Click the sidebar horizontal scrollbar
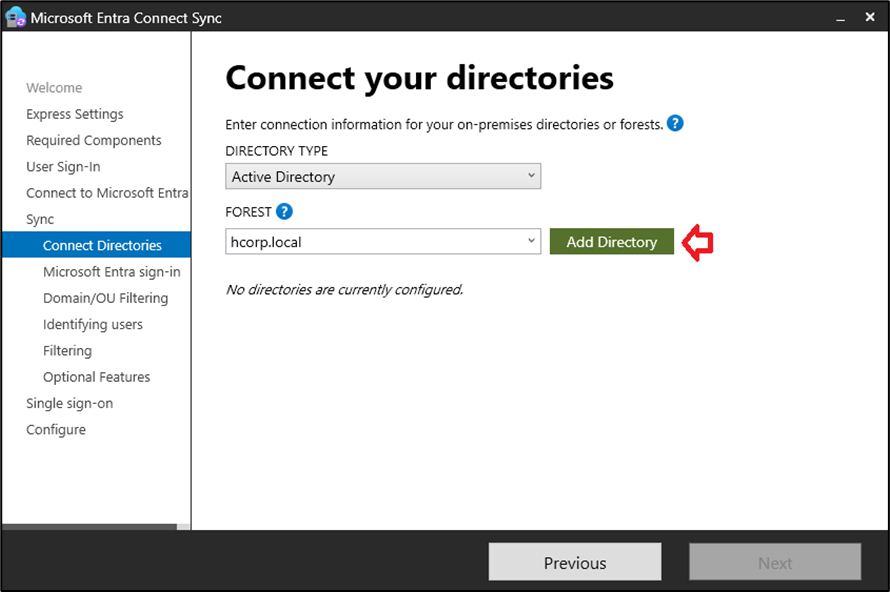890x592 pixels. (x=90, y=526)
